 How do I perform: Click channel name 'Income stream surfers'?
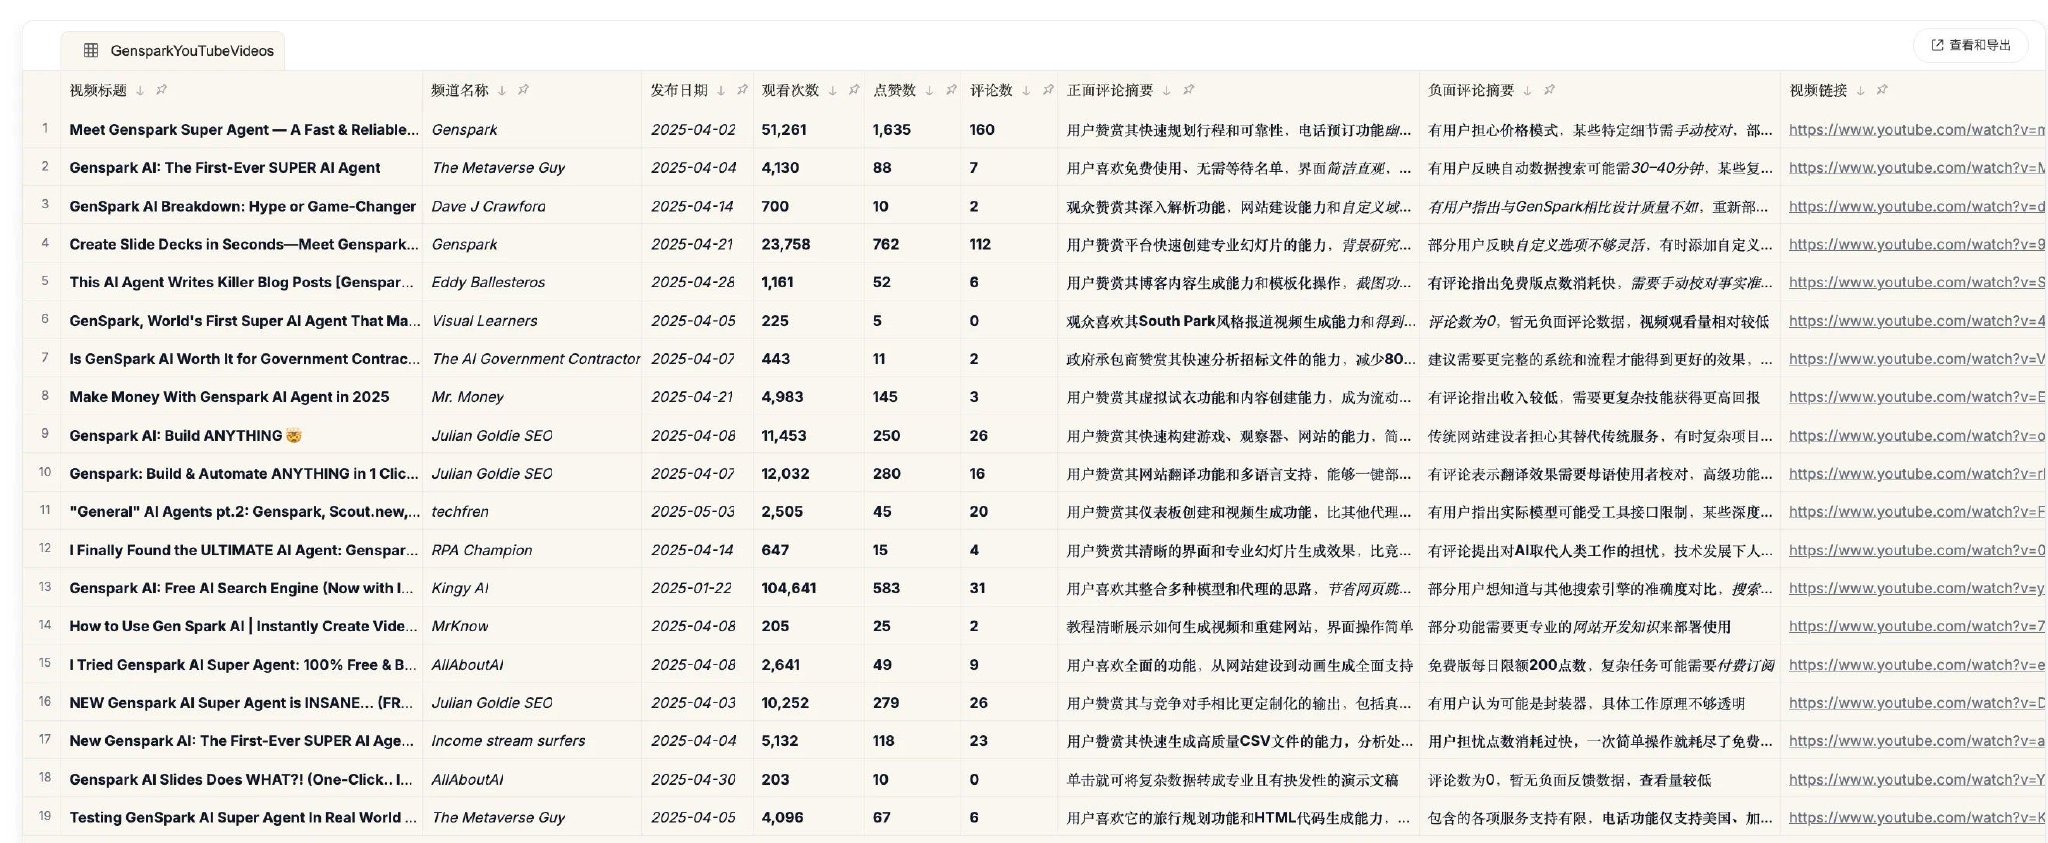click(x=509, y=741)
